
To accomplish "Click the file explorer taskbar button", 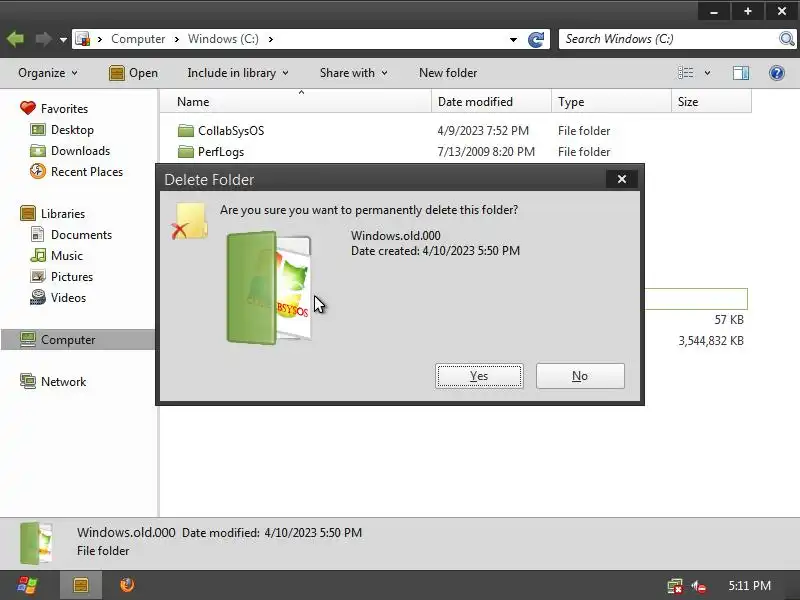I will coord(81,585).
